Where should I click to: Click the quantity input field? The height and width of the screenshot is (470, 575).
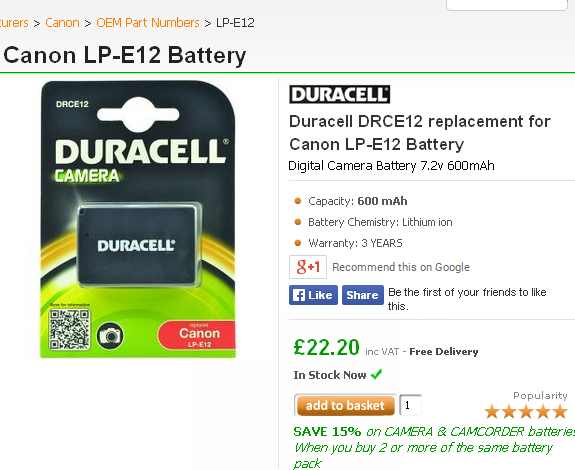410,405
